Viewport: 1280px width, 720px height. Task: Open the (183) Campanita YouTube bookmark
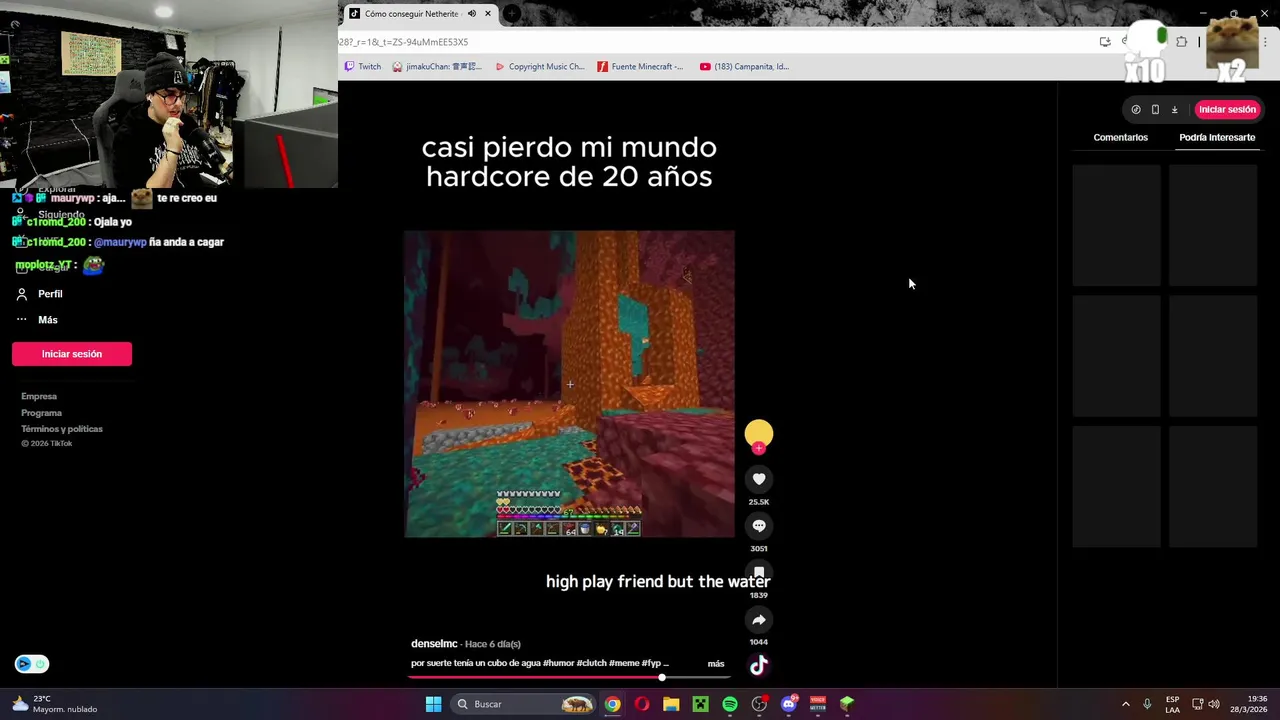click(744, 67)
